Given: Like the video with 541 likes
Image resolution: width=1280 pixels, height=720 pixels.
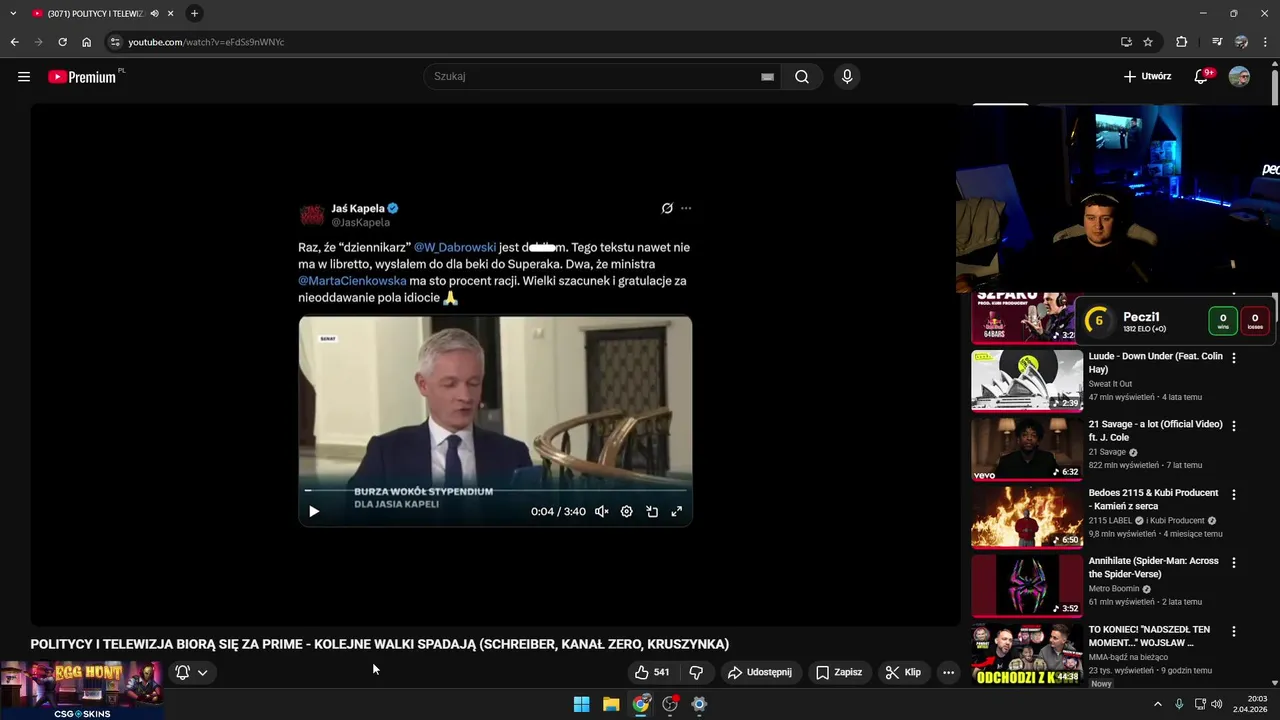Looking at the screenshot, I should (x=651, y=672).
